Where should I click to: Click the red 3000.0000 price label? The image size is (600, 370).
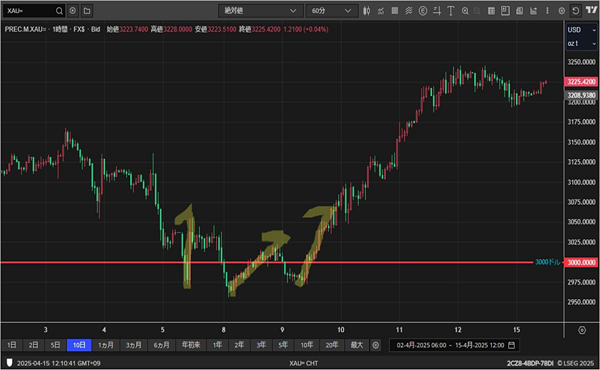(x=580, y=262)
